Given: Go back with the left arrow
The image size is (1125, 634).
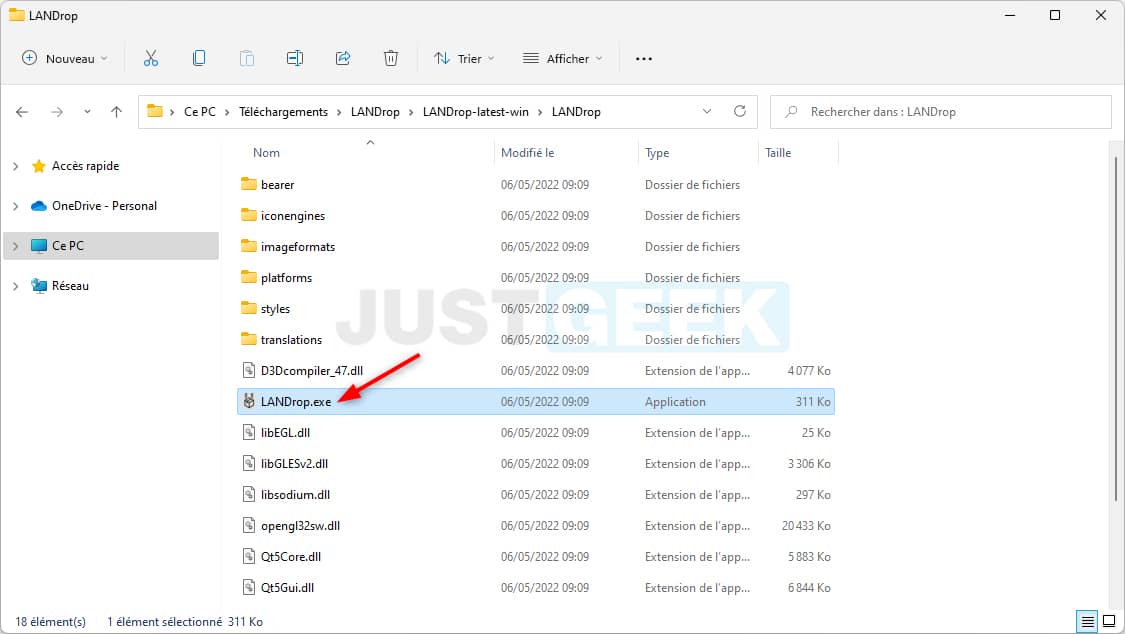Looking at the screenshot, I should tap(22, 112).
